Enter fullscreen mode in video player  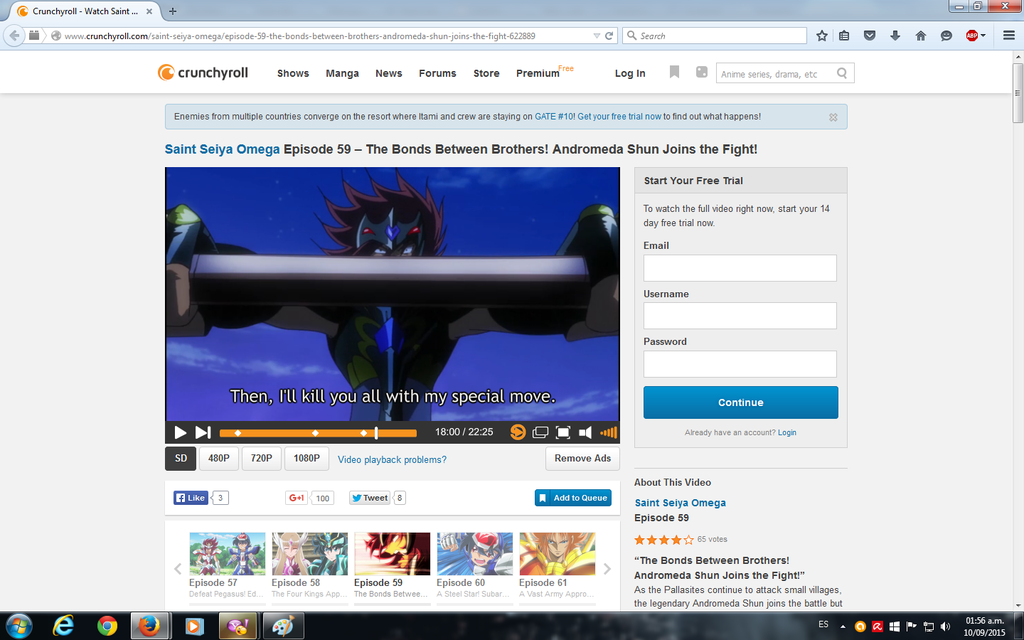tap(563, 432)
